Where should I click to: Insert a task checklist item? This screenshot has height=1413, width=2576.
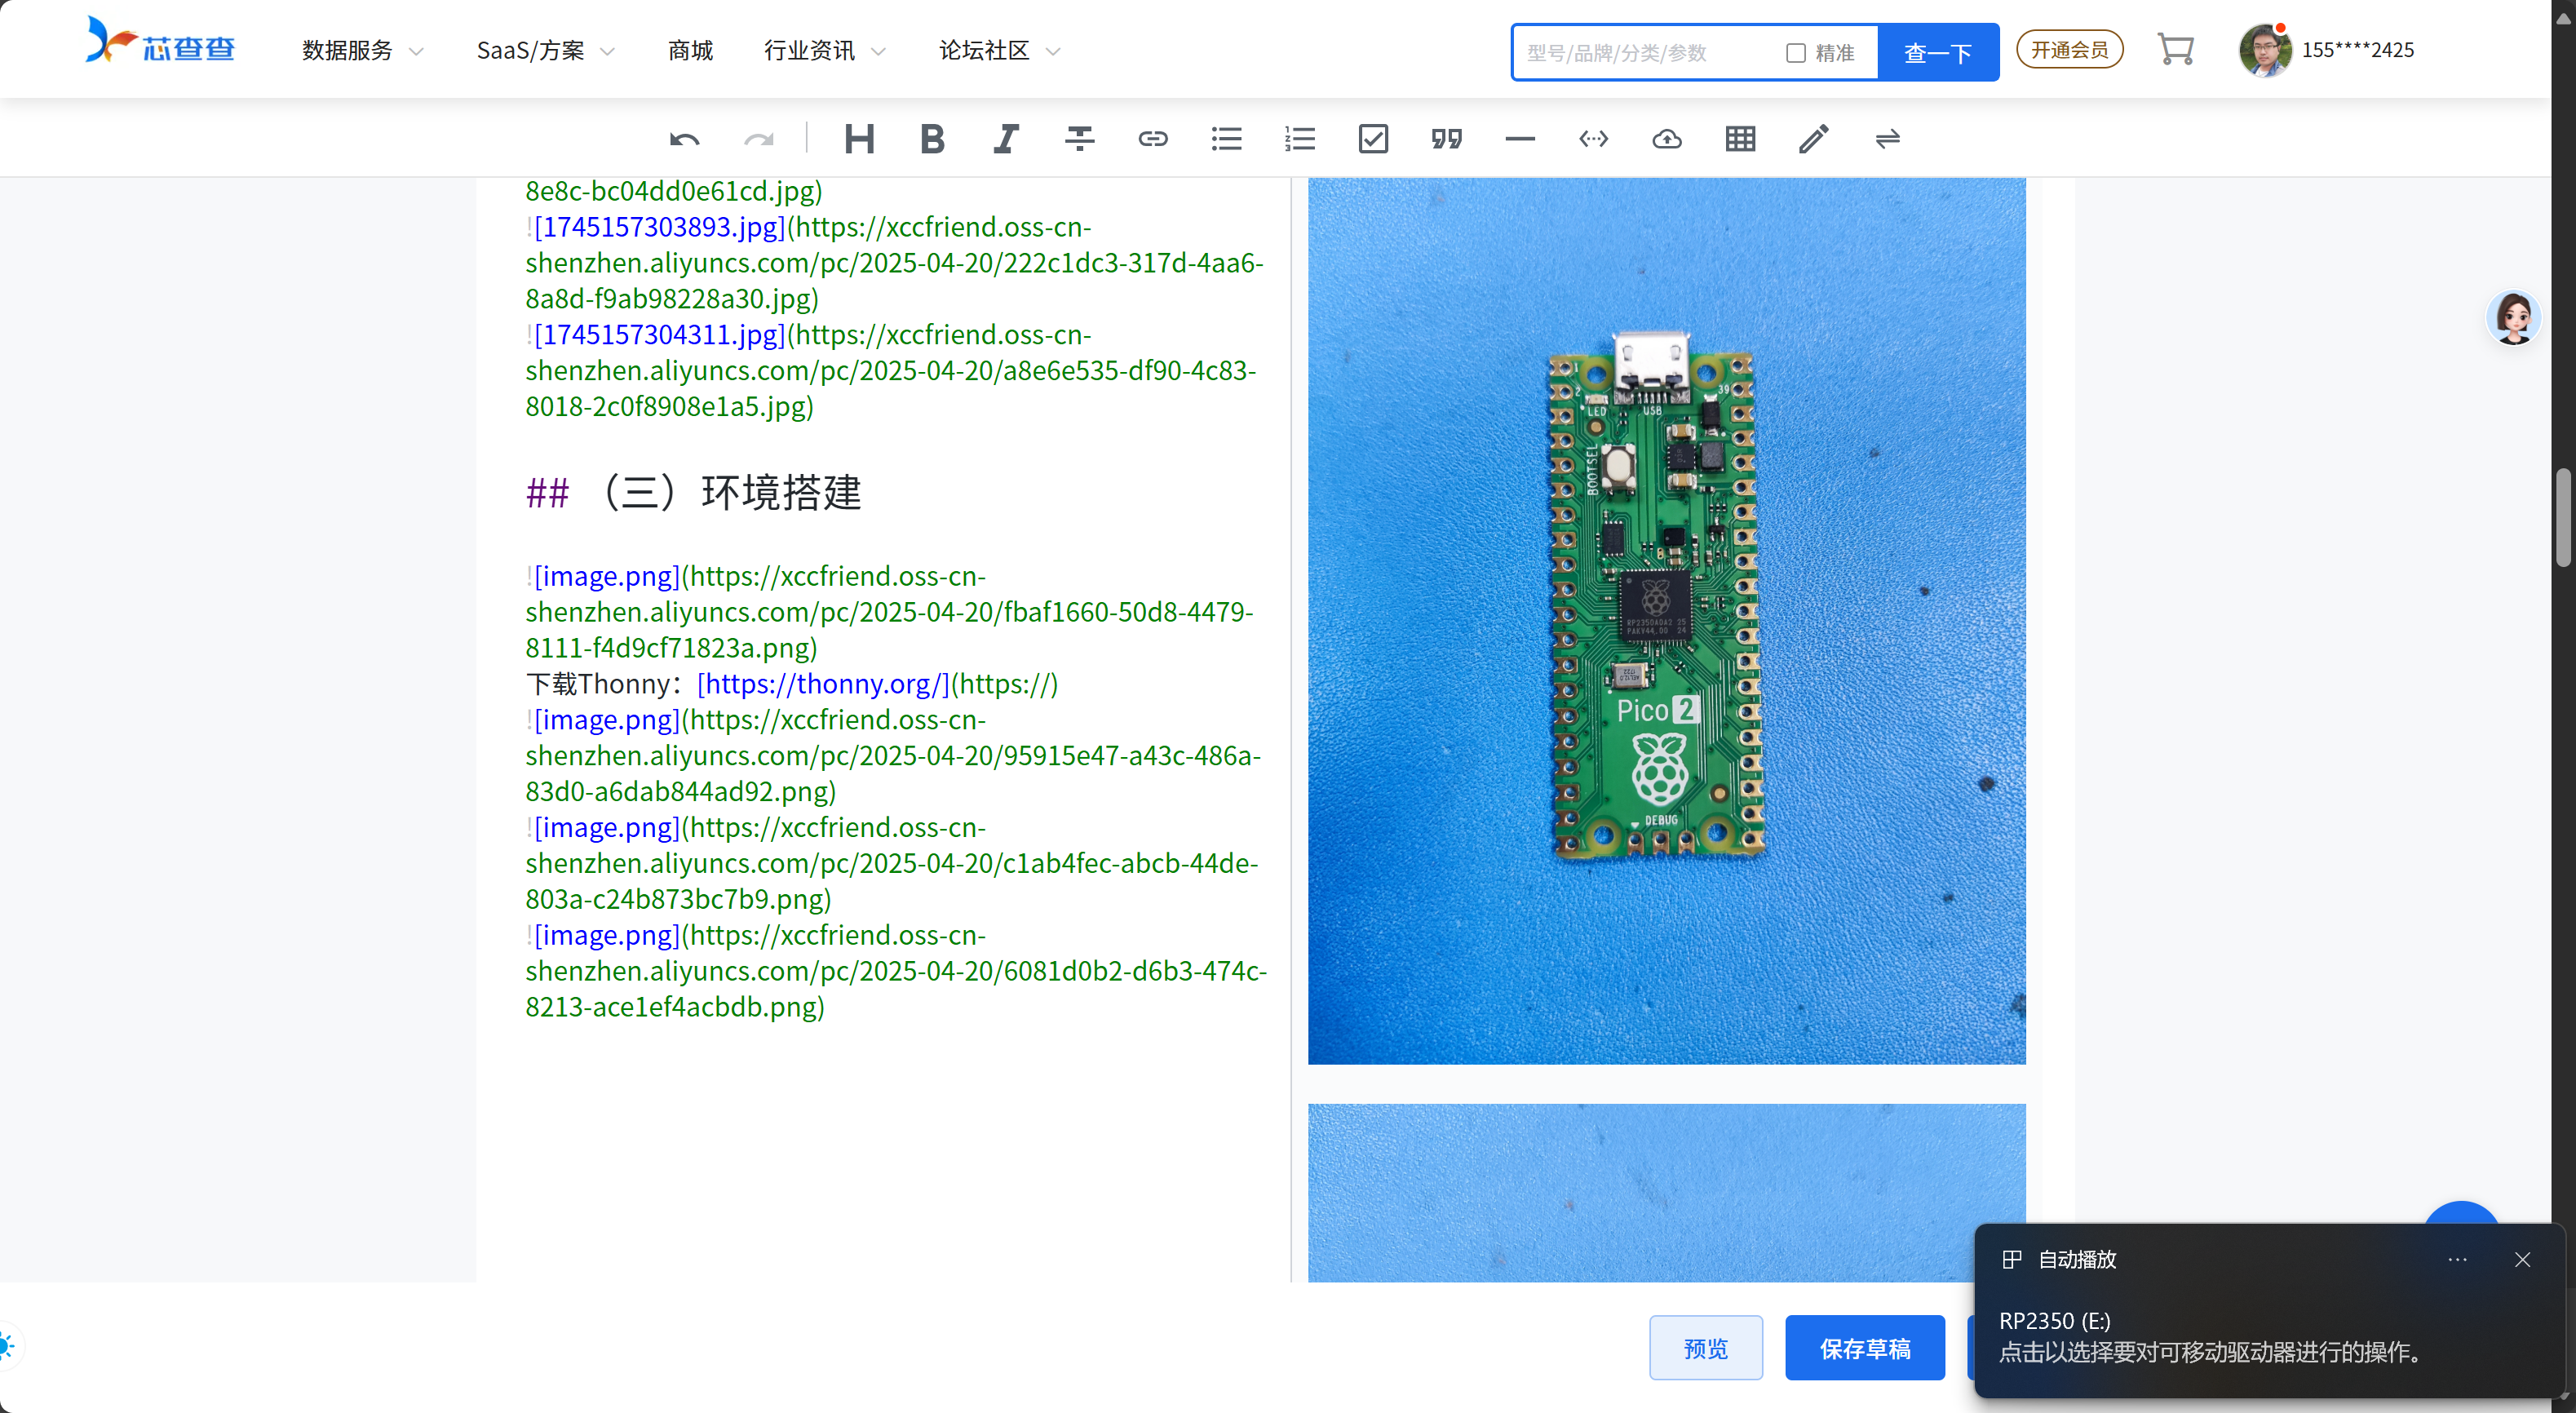pyautogui.click(x=1373, y=139)
